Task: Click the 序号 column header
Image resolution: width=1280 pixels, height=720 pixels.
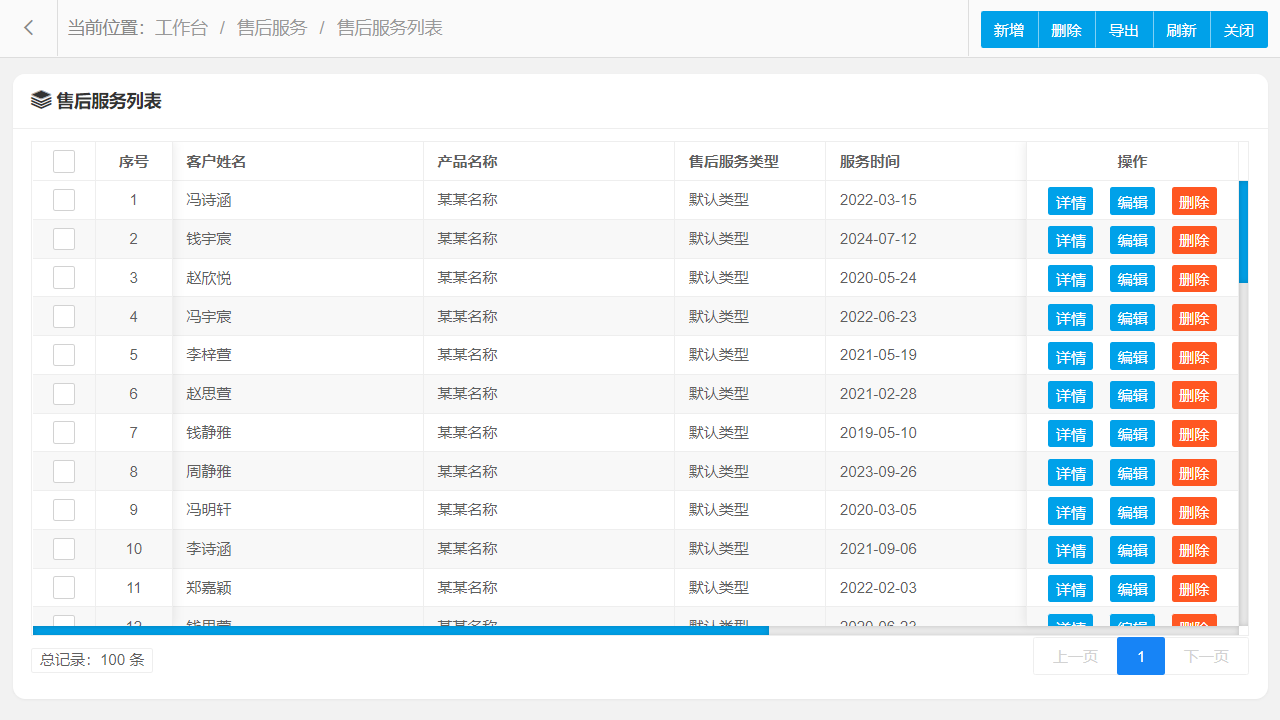Action: click(x=134, y=161)
